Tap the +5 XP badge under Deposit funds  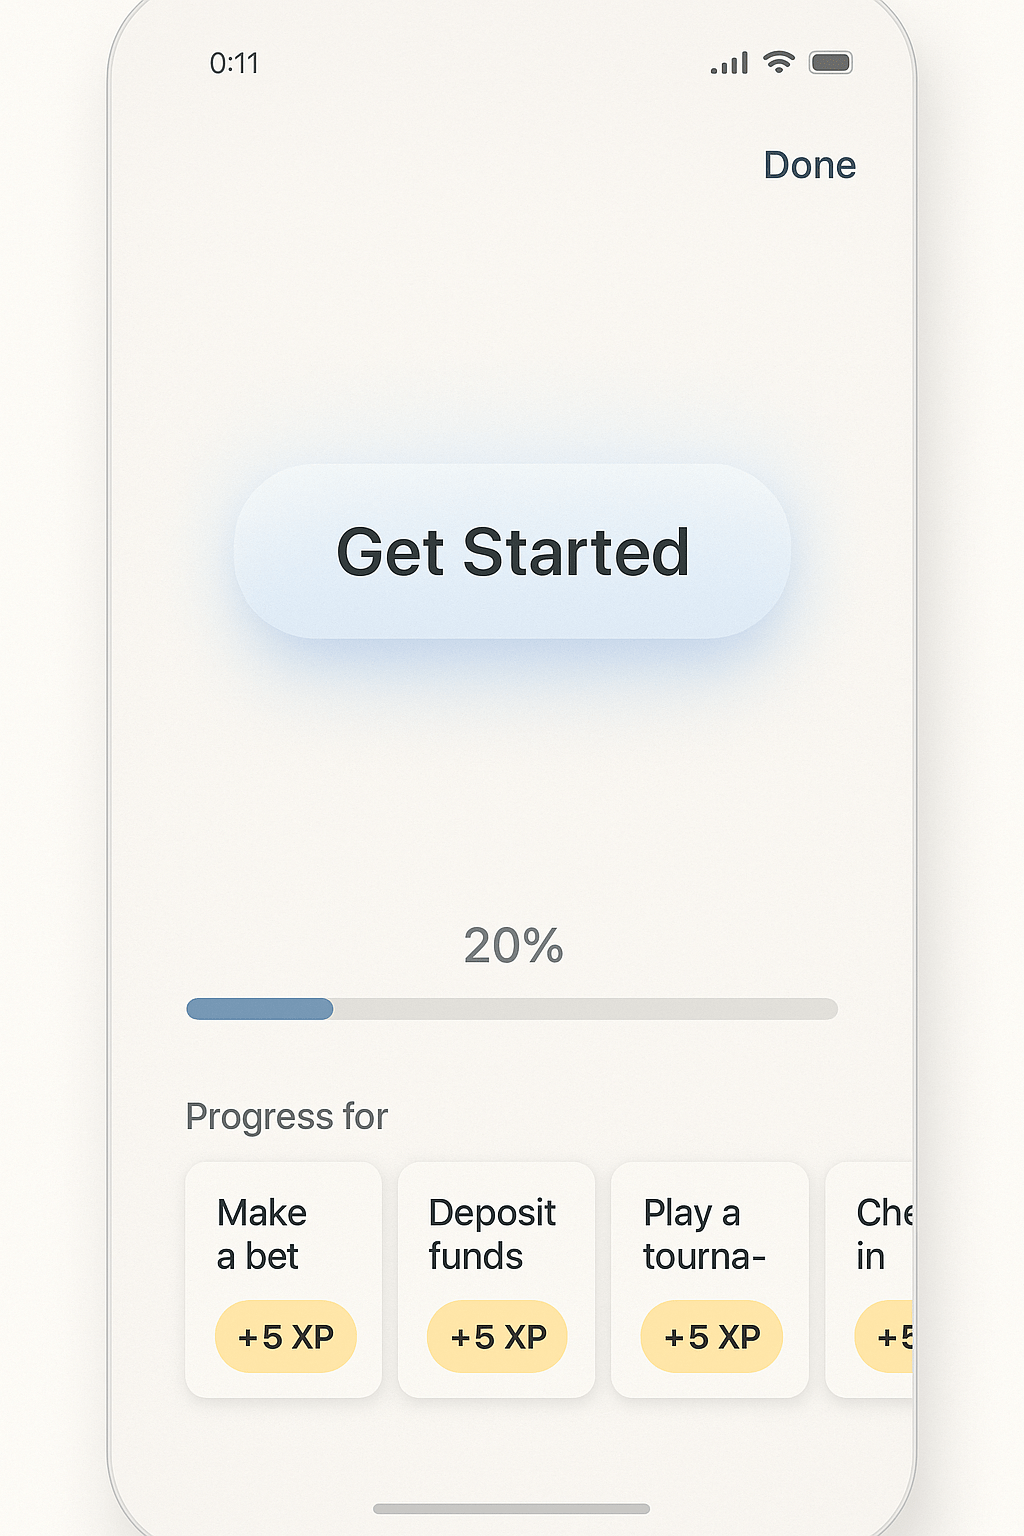497,1337
